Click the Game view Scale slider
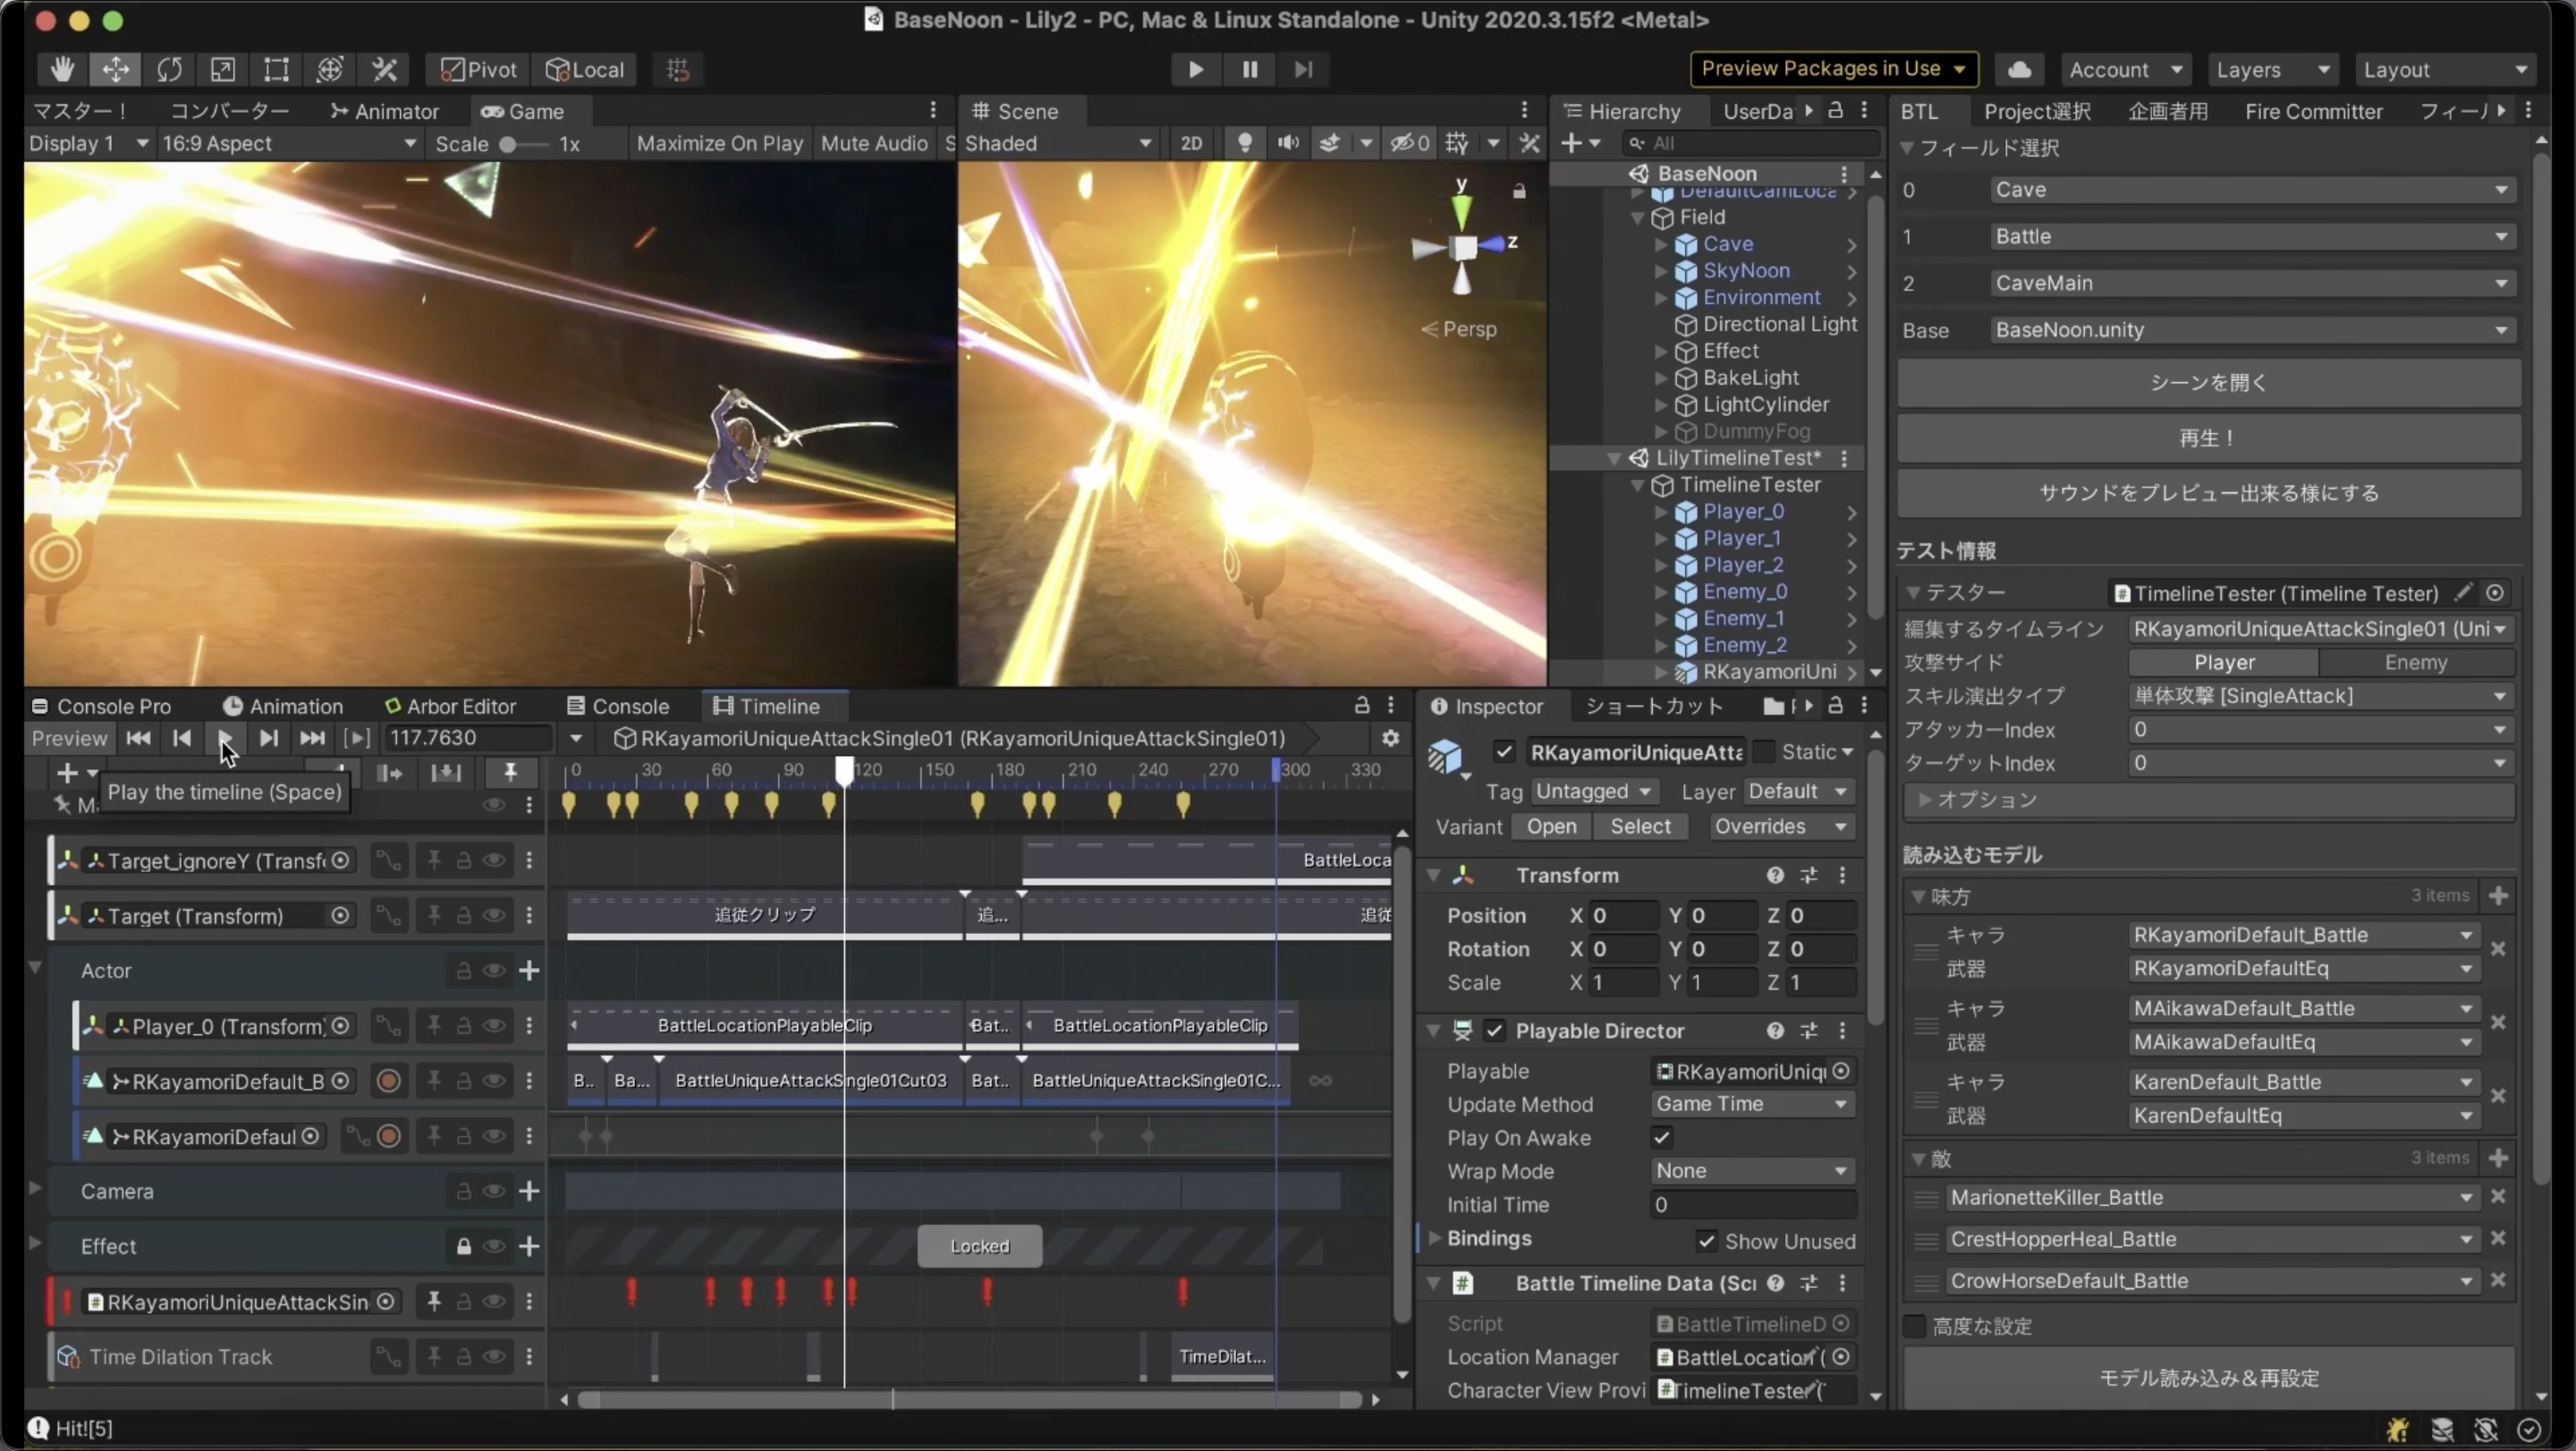 pos(509,144)
